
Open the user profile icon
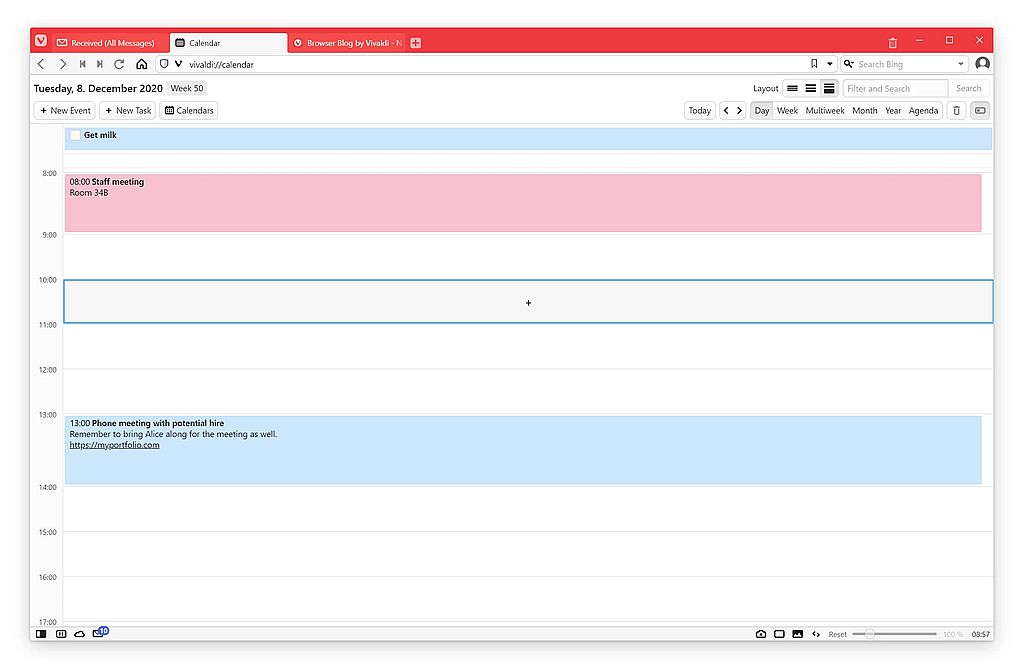[x=982, y=63]
